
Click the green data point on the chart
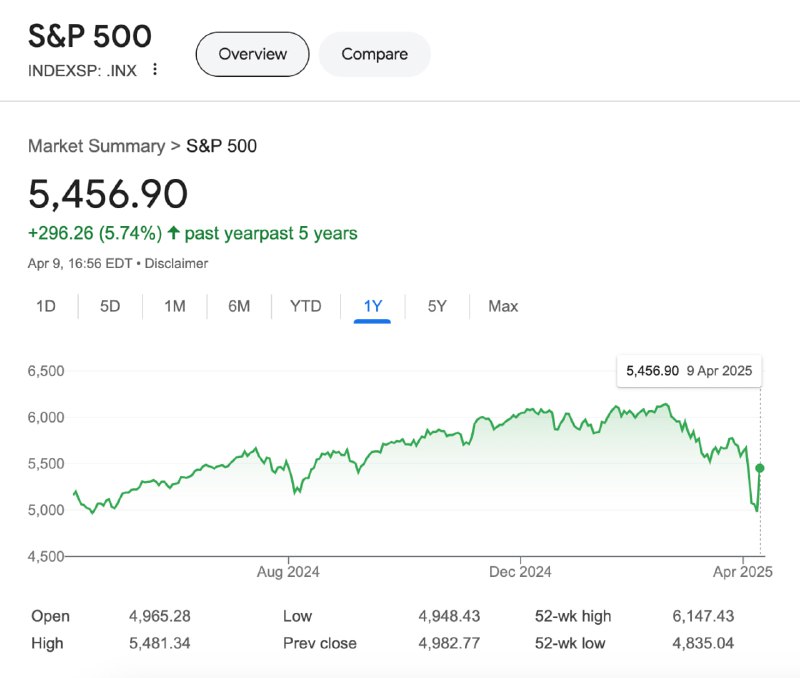coord(760,468)
